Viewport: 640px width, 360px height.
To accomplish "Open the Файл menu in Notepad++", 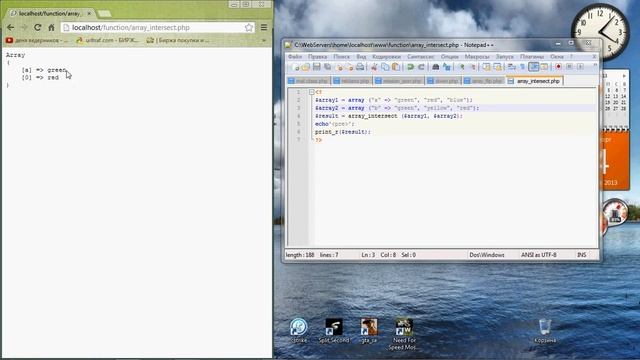I will pos(295,57).
